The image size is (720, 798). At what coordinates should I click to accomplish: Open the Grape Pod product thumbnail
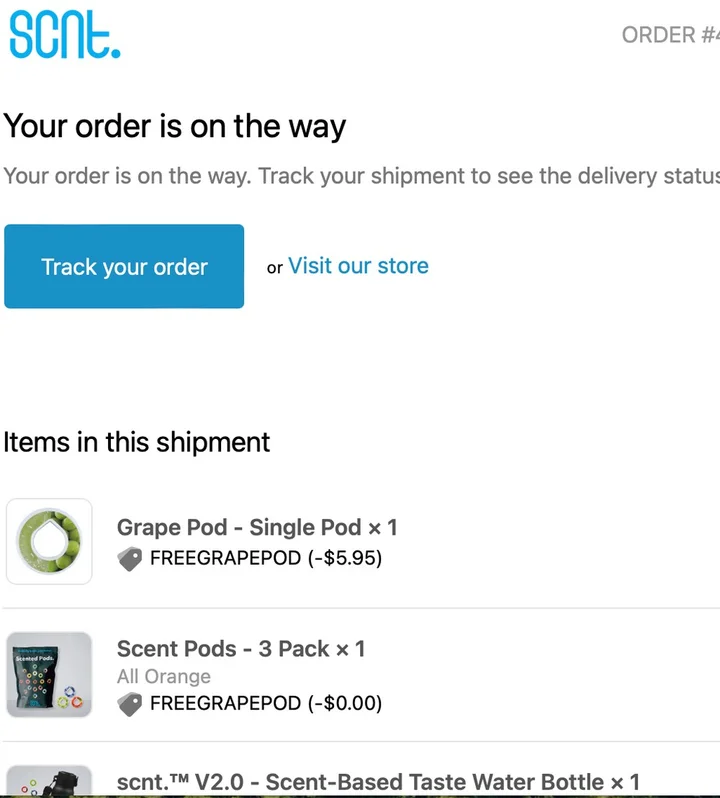[49, 541]
